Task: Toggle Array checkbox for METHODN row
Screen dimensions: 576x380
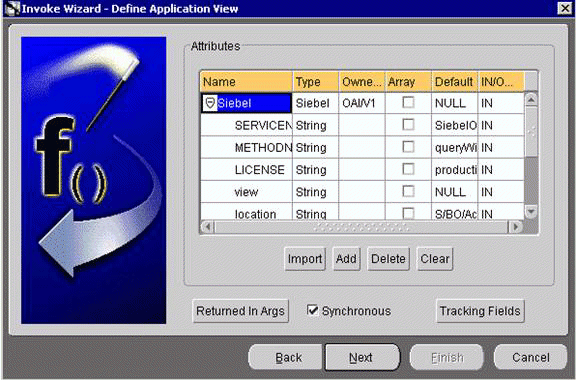Action: click(408, 147)
